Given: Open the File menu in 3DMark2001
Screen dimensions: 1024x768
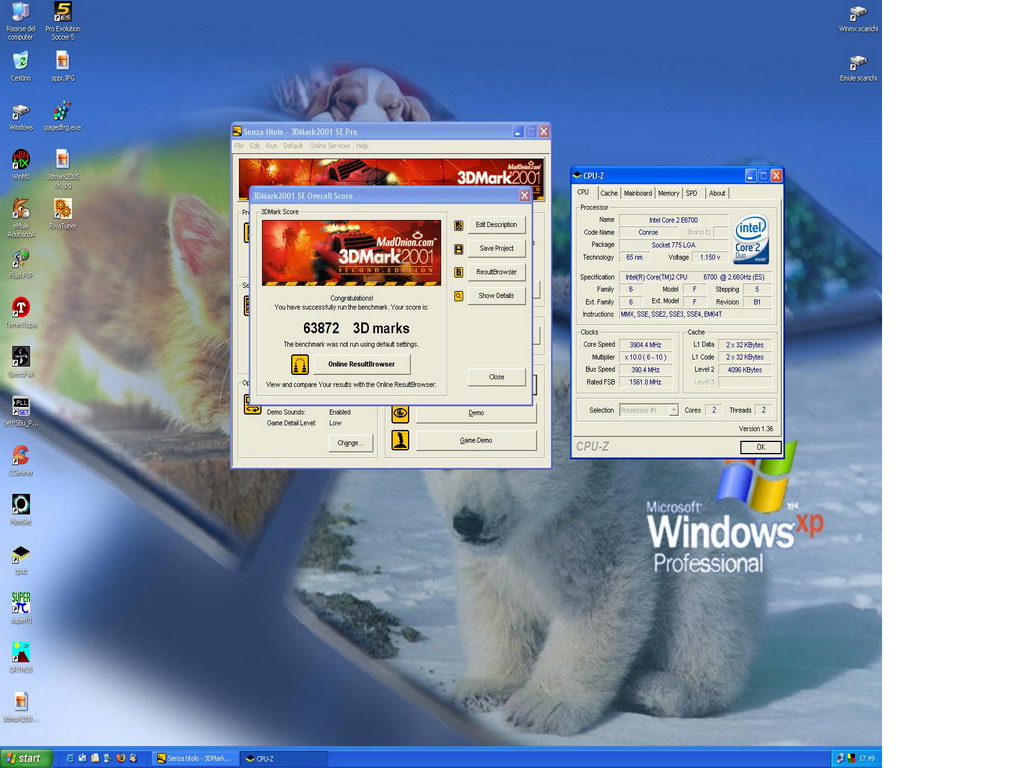Looking at the screenshot, I should pyautogui.click(x=239, y=146).
